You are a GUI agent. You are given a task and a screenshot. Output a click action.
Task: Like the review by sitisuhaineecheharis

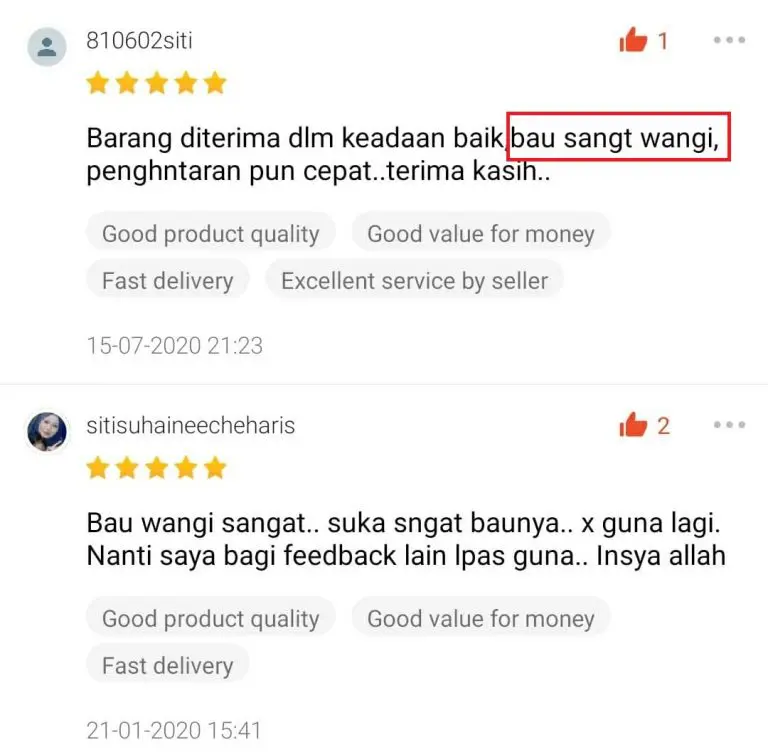pyautogui.click(x=633, y=424)
